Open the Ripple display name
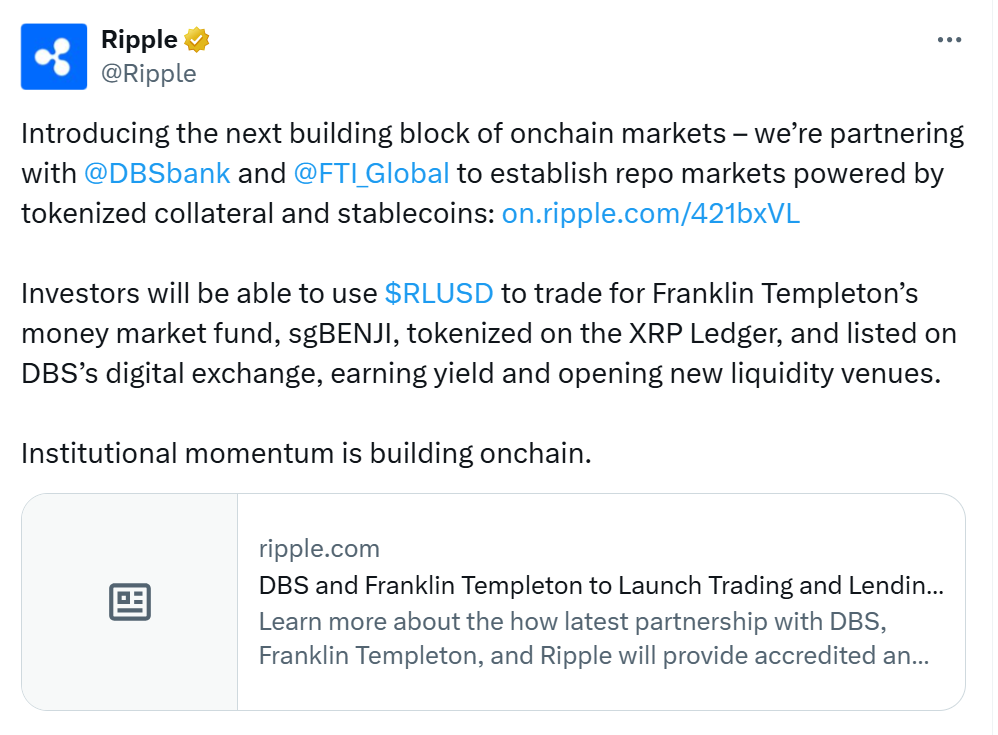The width and height of the screenshot is (998, 735). point(139,40)
